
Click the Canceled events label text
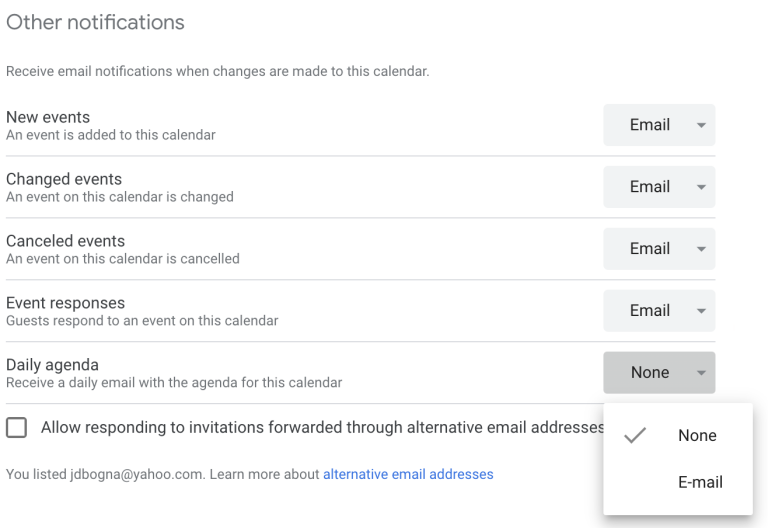tap(66, 241)
